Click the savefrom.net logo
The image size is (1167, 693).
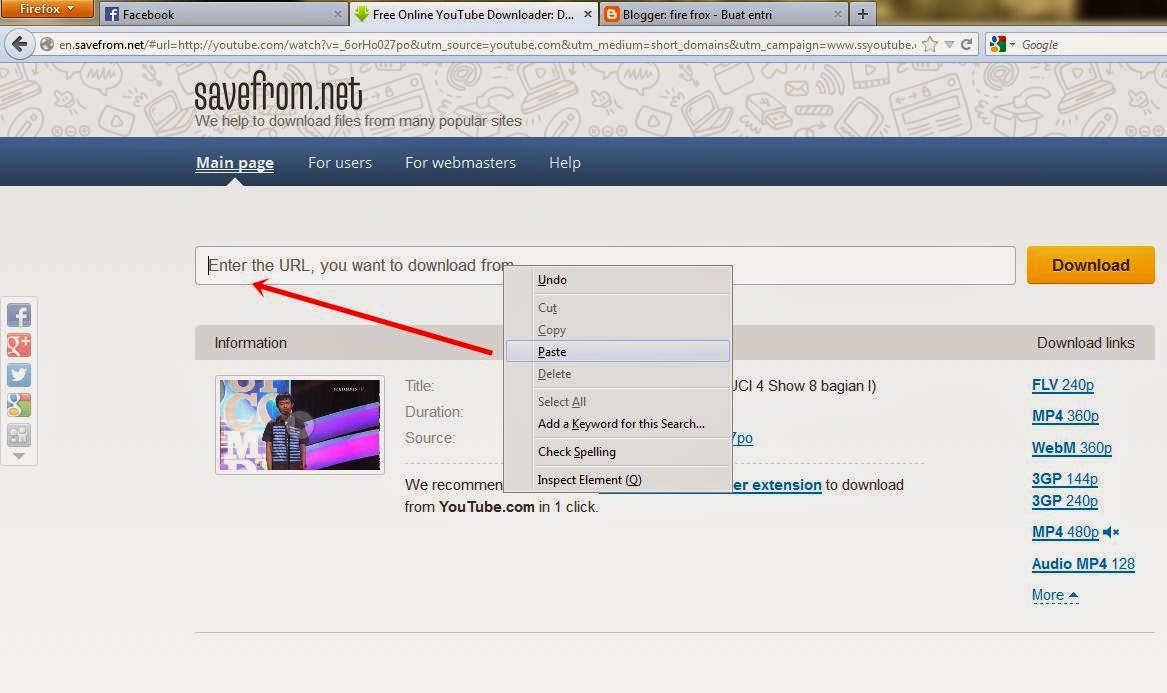[x=278, y=93]
